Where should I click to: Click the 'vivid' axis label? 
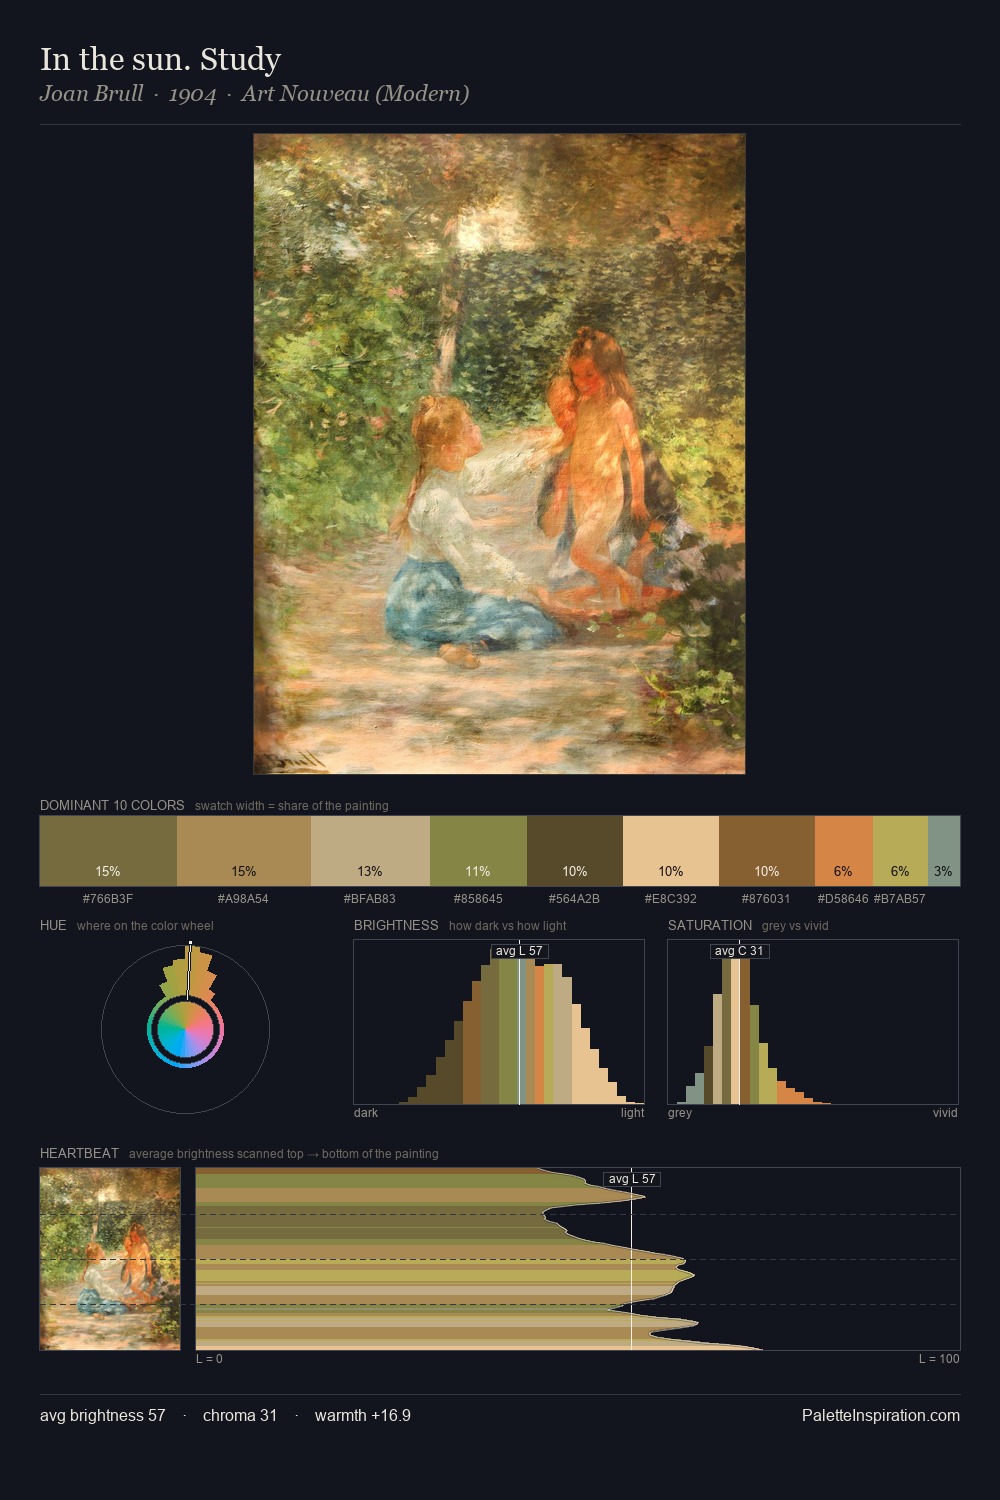[x=945, y=1113]
